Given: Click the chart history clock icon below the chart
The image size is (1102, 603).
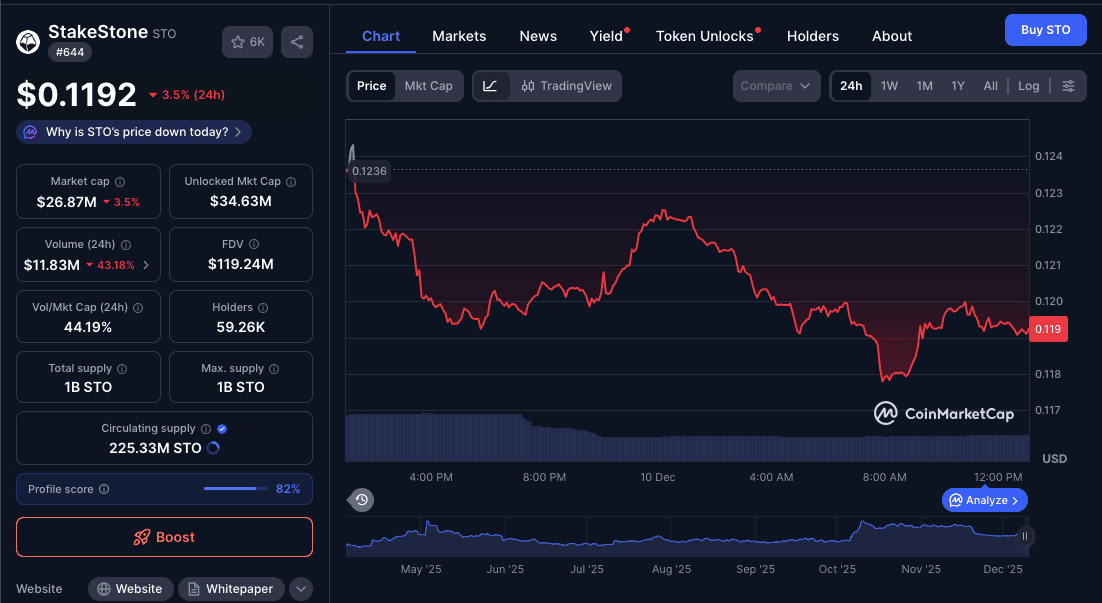Looking at the screenshot, I should [x=361, y=499].
